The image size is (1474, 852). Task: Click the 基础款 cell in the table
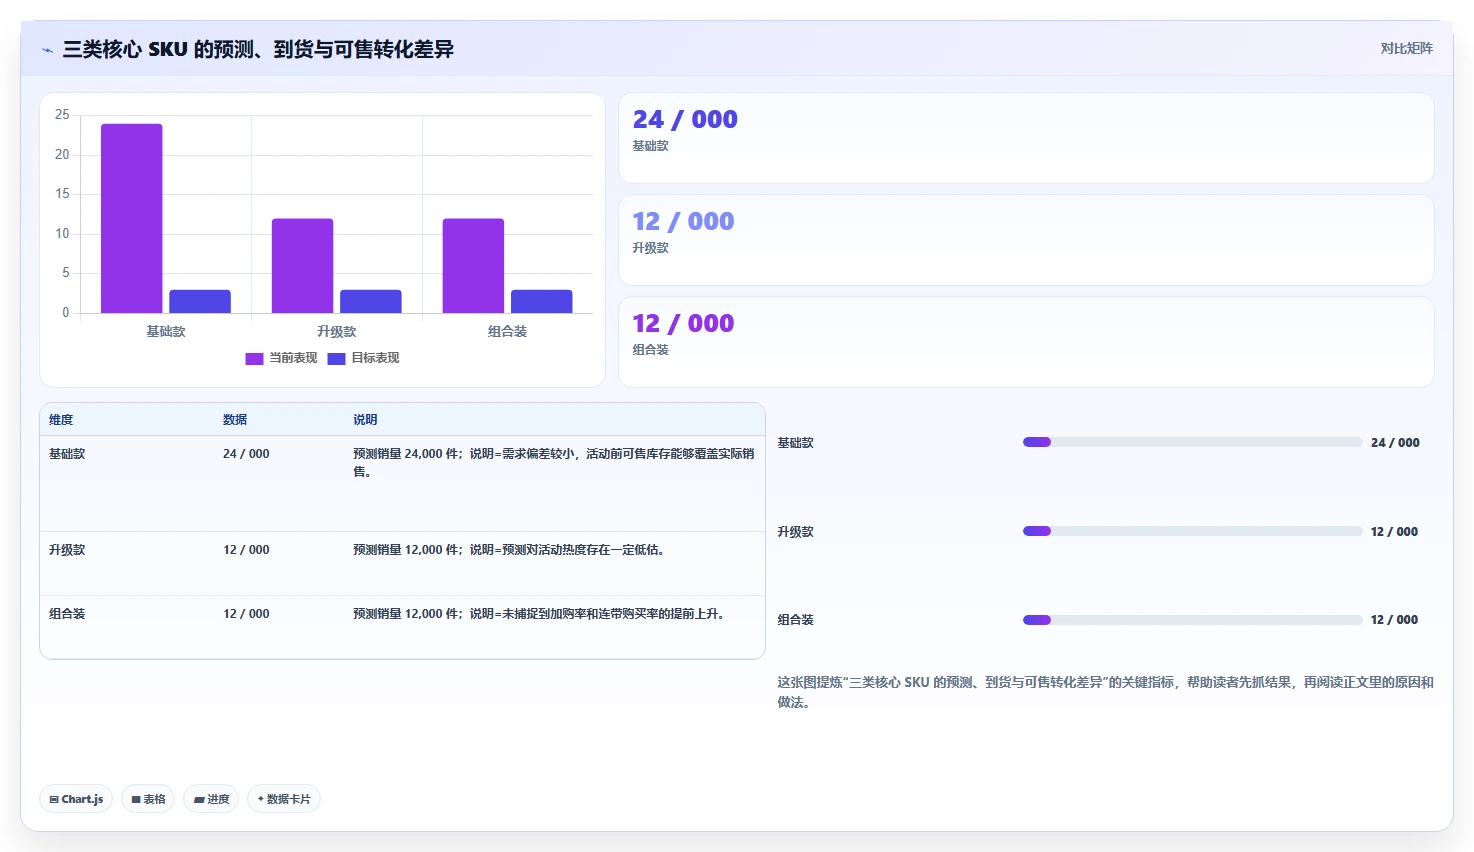click(x=67, y=454)
